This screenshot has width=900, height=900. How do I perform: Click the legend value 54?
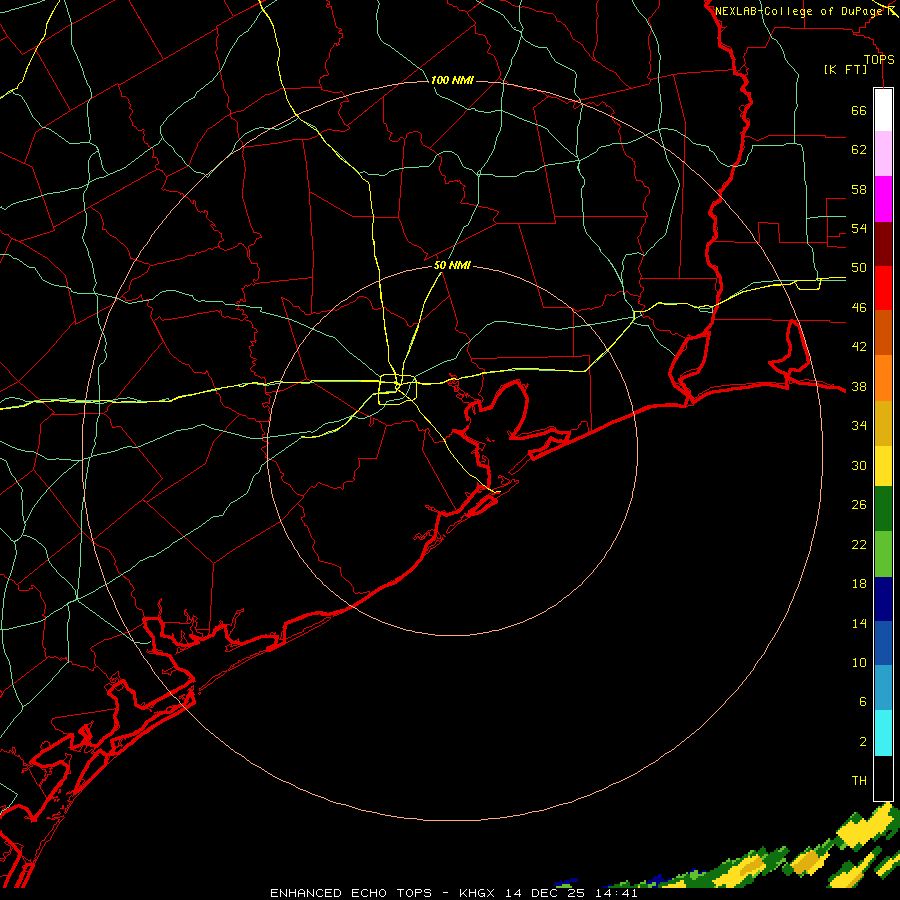point(859,228)
